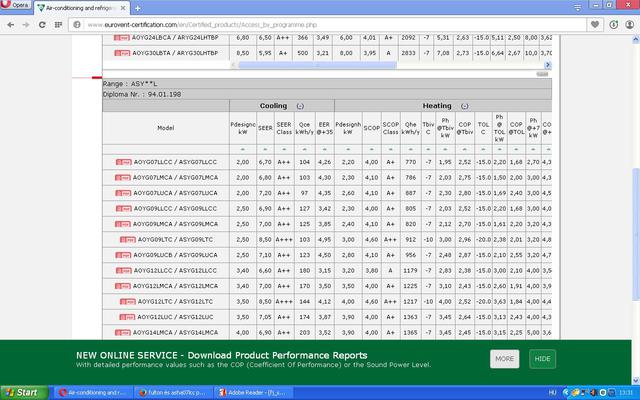
Task: Go forward to the next page
Action: (x=26, y=25)
